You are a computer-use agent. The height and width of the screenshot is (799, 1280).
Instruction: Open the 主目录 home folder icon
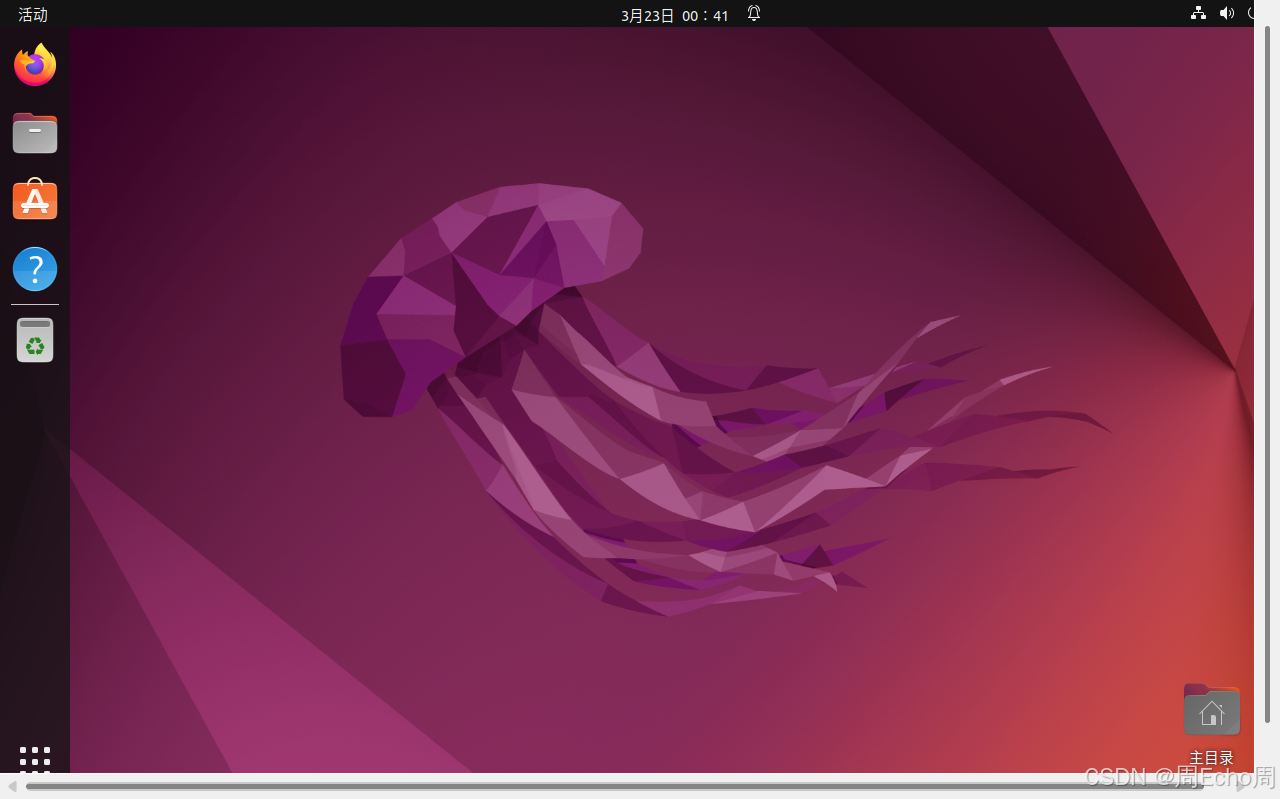click(1212, 709)
